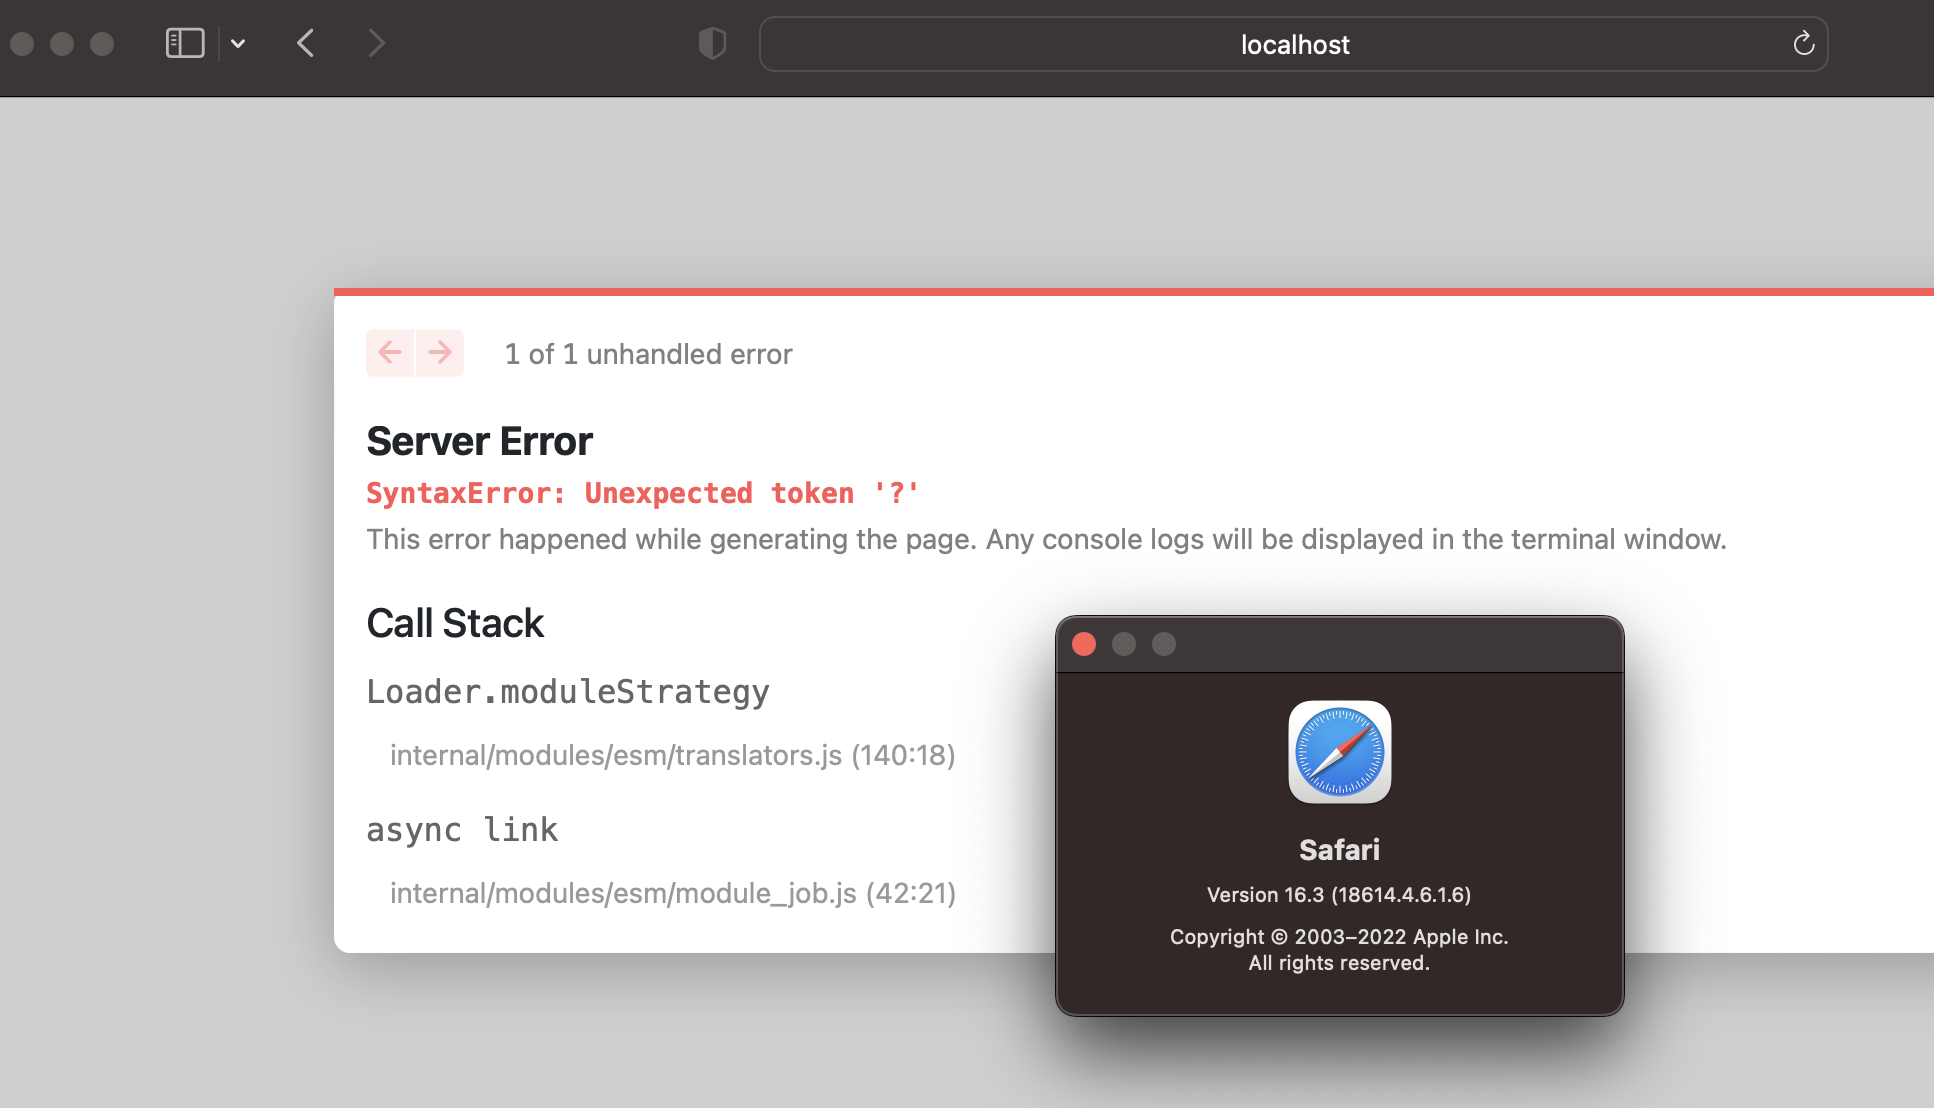Click the SyntaxError message text

click(x=642, y=492)
